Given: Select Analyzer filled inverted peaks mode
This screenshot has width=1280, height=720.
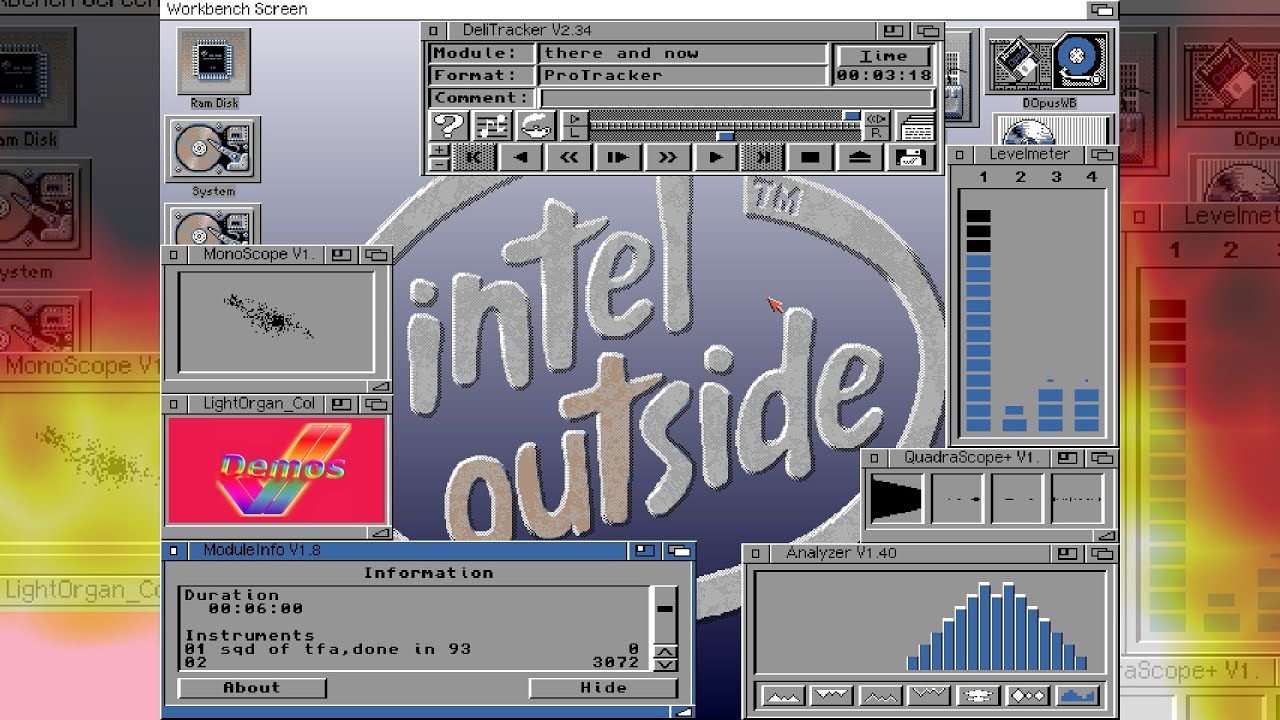Looking at the screenshot, I should [x=831, y=695].
